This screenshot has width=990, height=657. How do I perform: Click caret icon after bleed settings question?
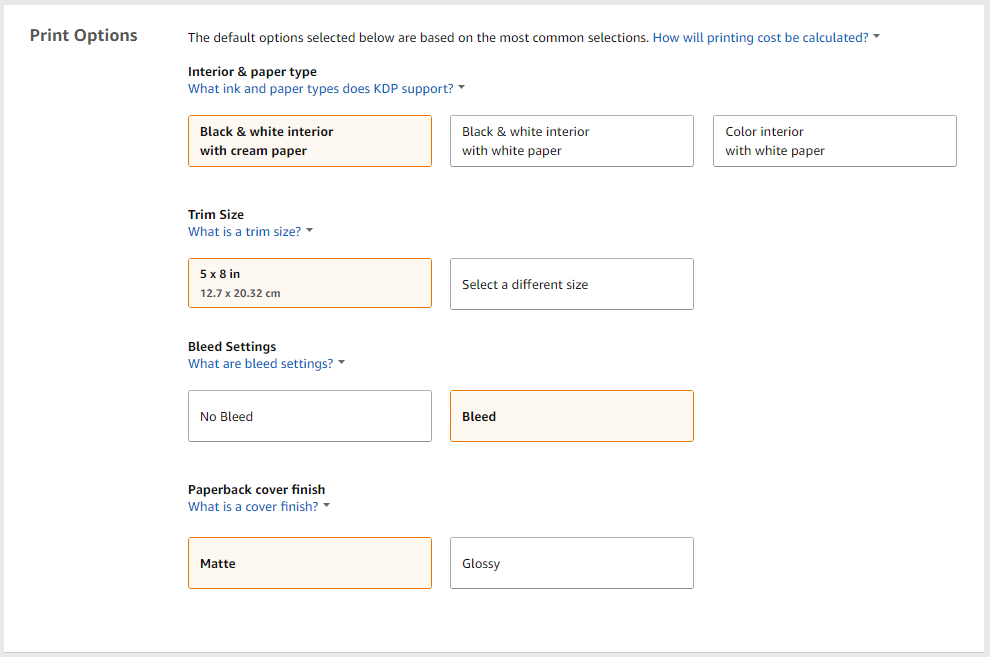(x=342, y=362)
